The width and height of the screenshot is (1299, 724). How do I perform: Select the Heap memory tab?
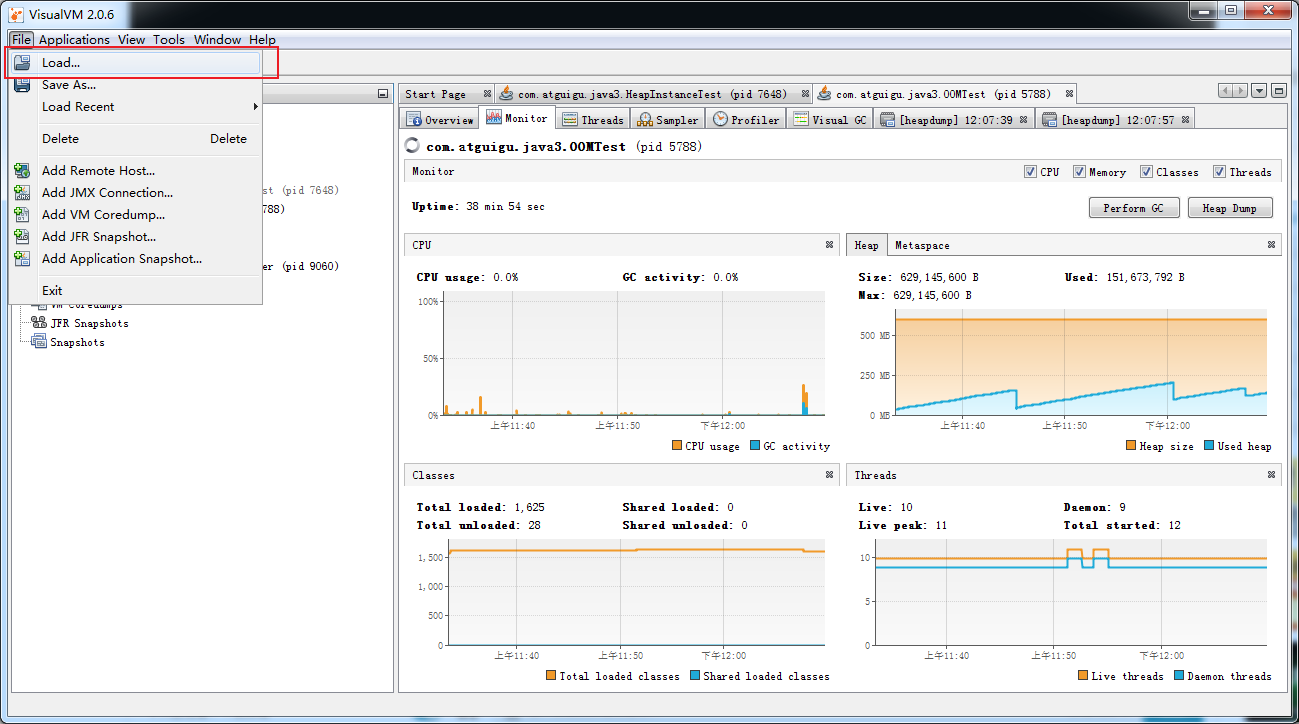click(x=866, y=245)
